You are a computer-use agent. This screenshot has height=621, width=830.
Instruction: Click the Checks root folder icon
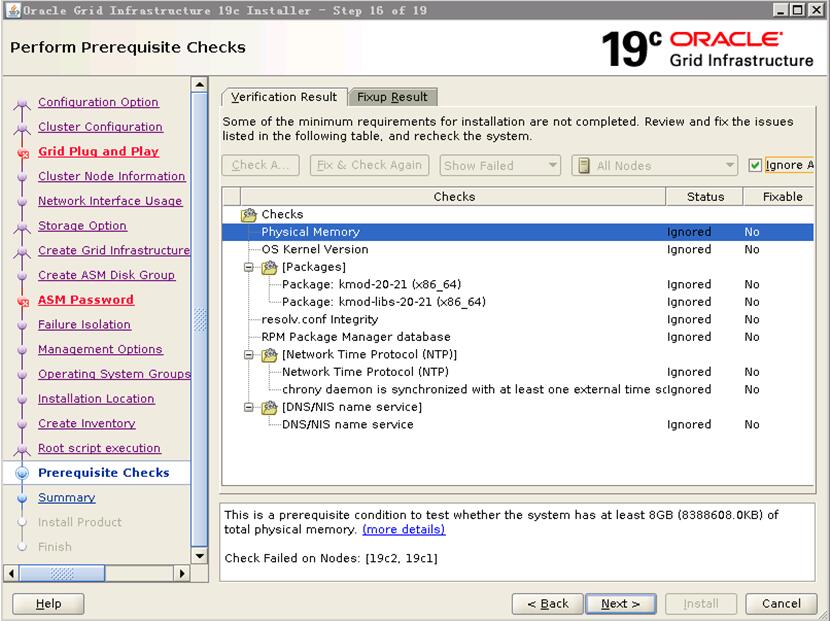tap(248, 214)
